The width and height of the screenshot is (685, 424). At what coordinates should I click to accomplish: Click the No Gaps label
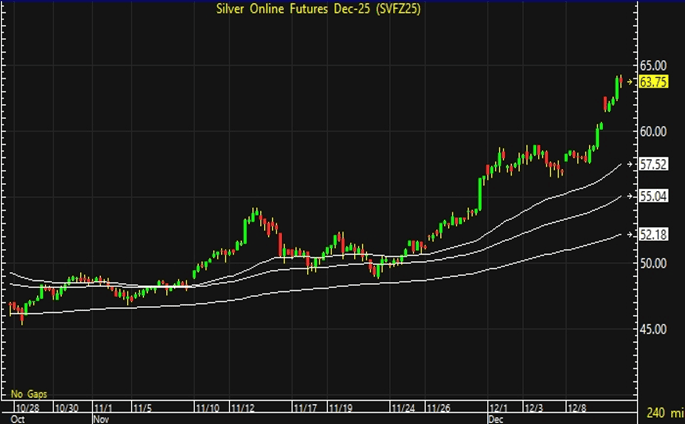pyautogui.click(x=30, y=394)
